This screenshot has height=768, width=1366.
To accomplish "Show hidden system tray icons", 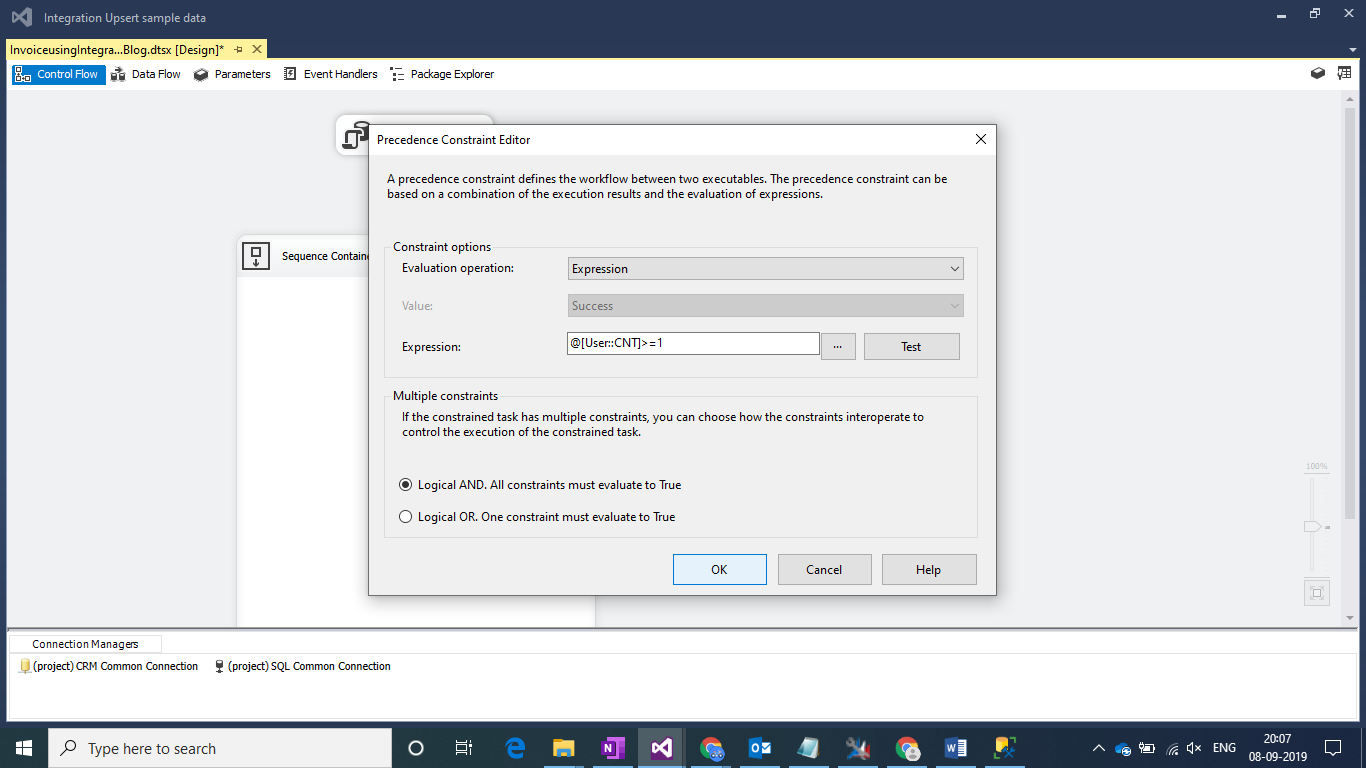I will 1099,748.
